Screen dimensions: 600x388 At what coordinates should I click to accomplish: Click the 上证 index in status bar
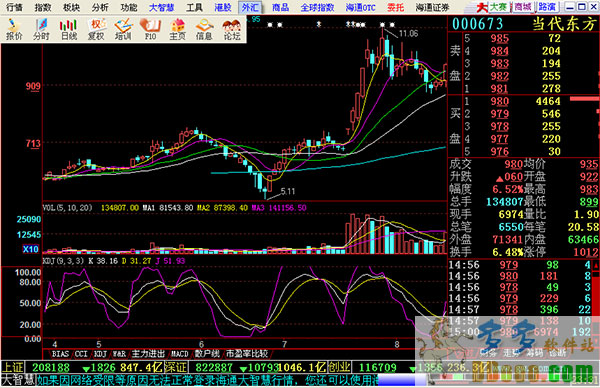click(13, 368)
